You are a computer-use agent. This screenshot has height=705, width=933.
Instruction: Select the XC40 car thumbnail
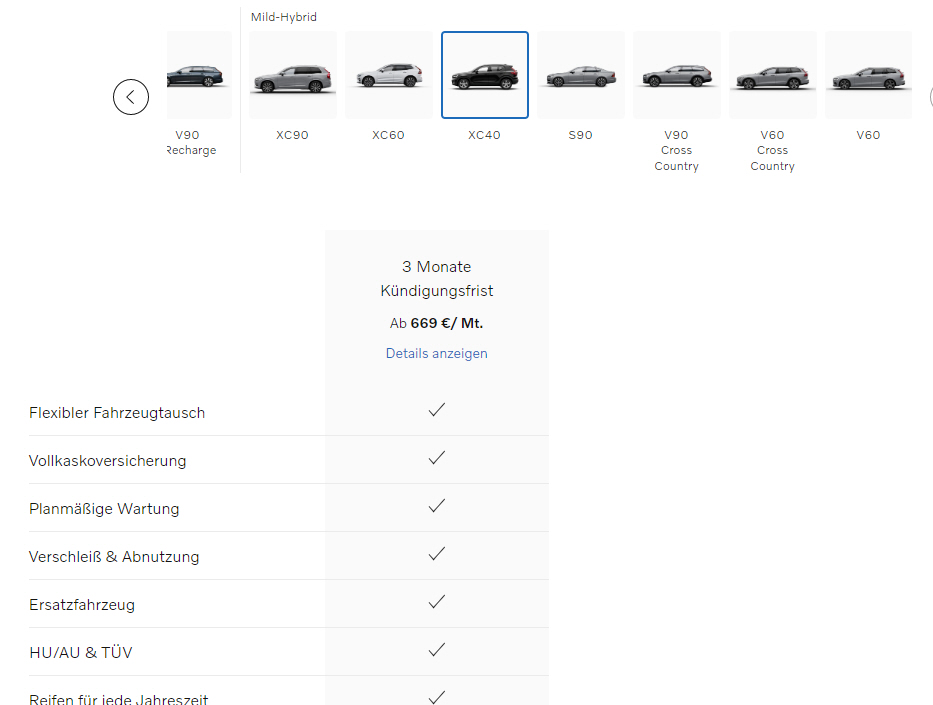tap(485, 75)
